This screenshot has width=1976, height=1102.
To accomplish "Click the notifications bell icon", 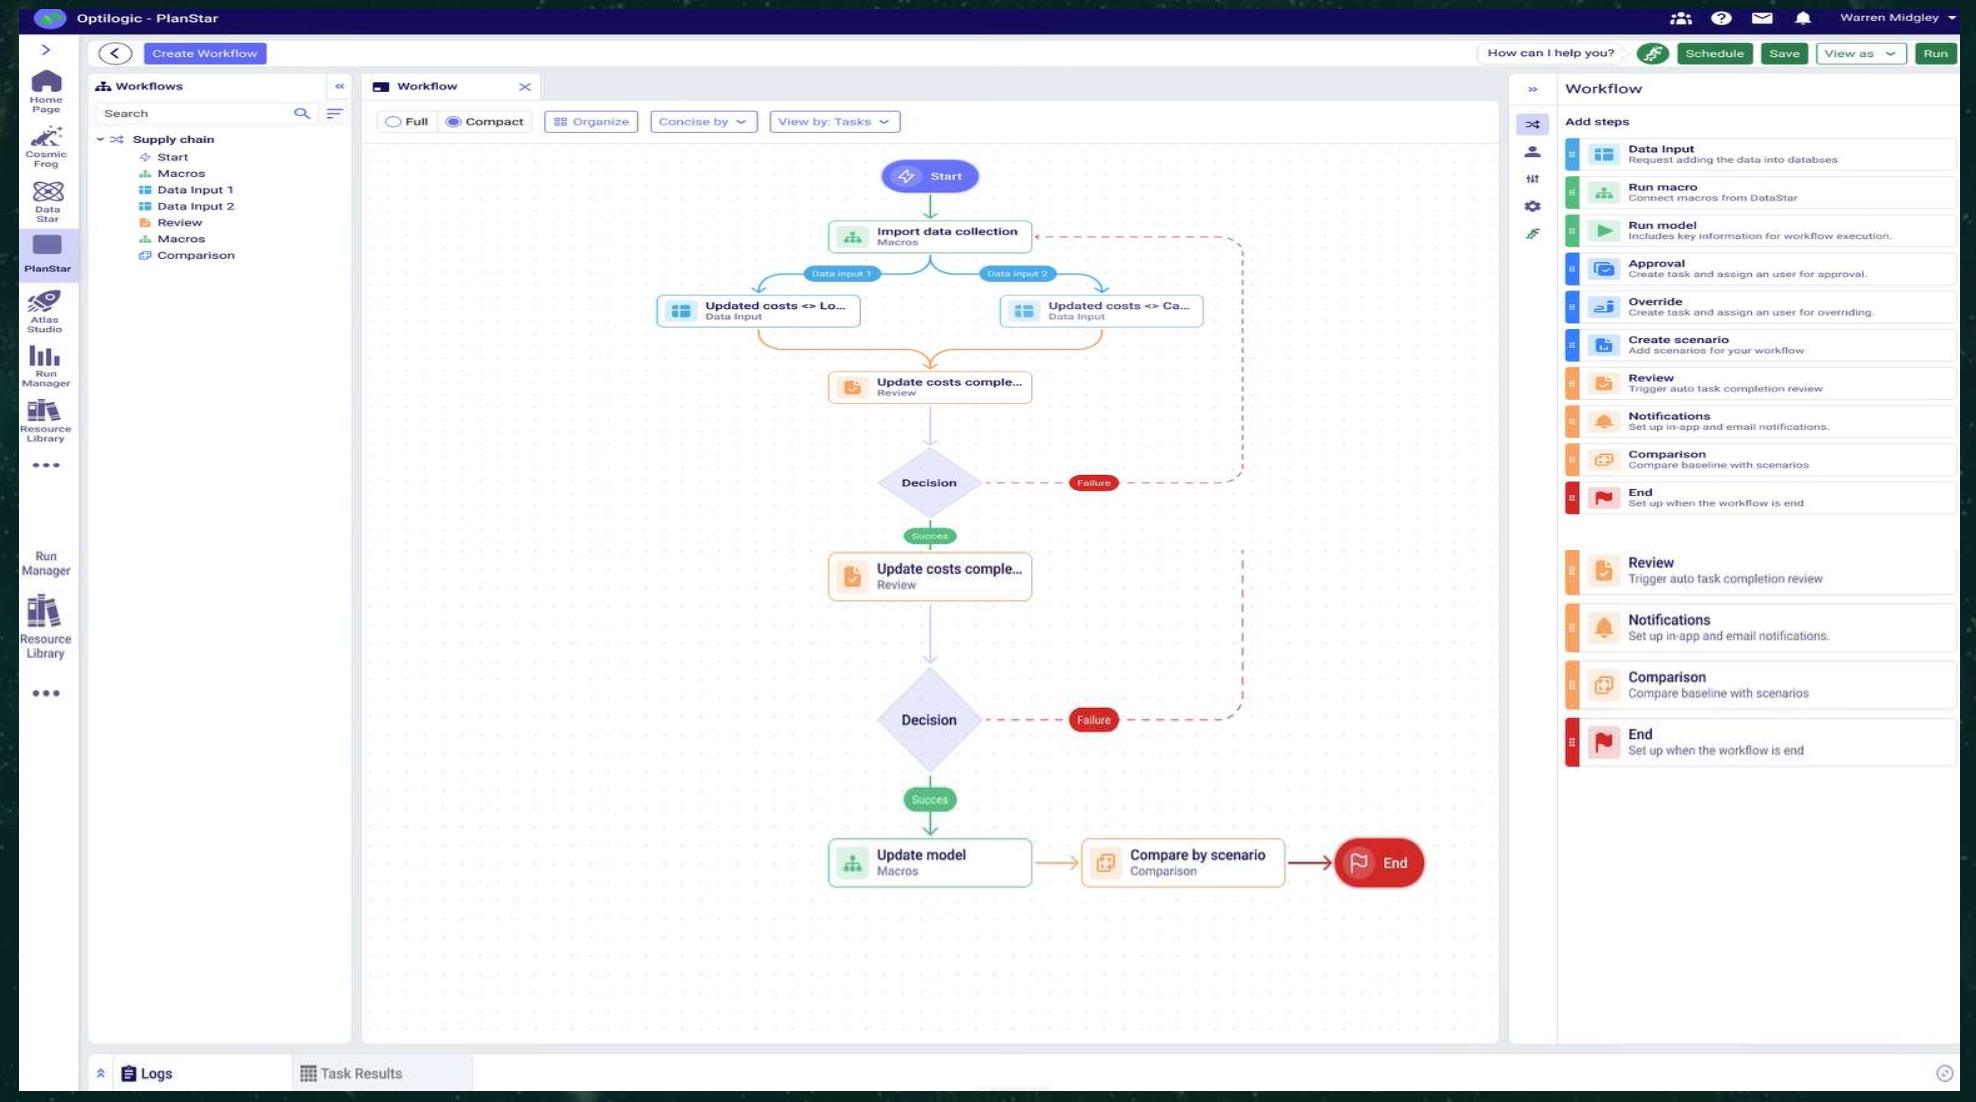I will (x=1803, y=18).
